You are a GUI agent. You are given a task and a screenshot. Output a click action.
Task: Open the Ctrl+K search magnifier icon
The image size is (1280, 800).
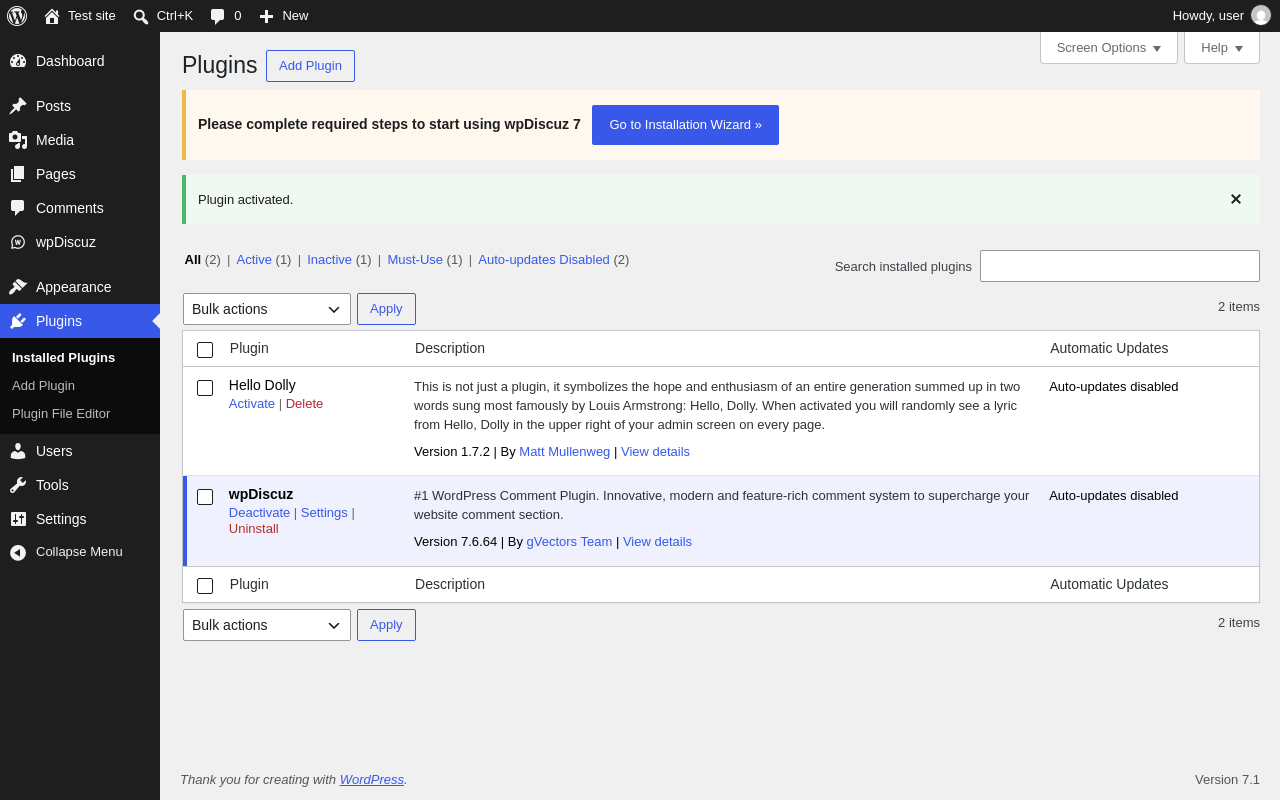[141, 16]
